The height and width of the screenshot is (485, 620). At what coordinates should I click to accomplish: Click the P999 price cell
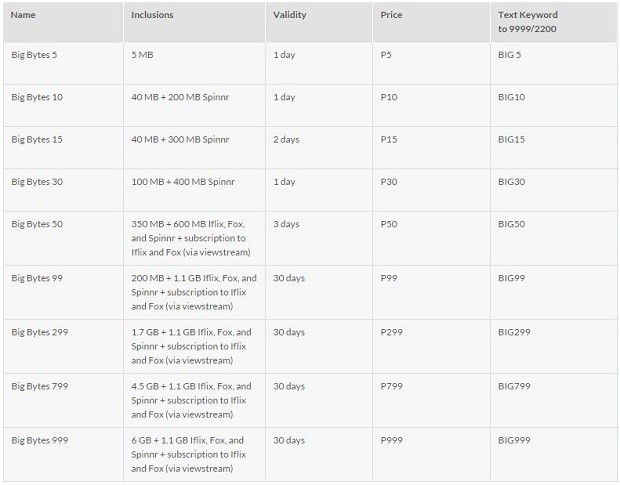(x=392, y=440)
